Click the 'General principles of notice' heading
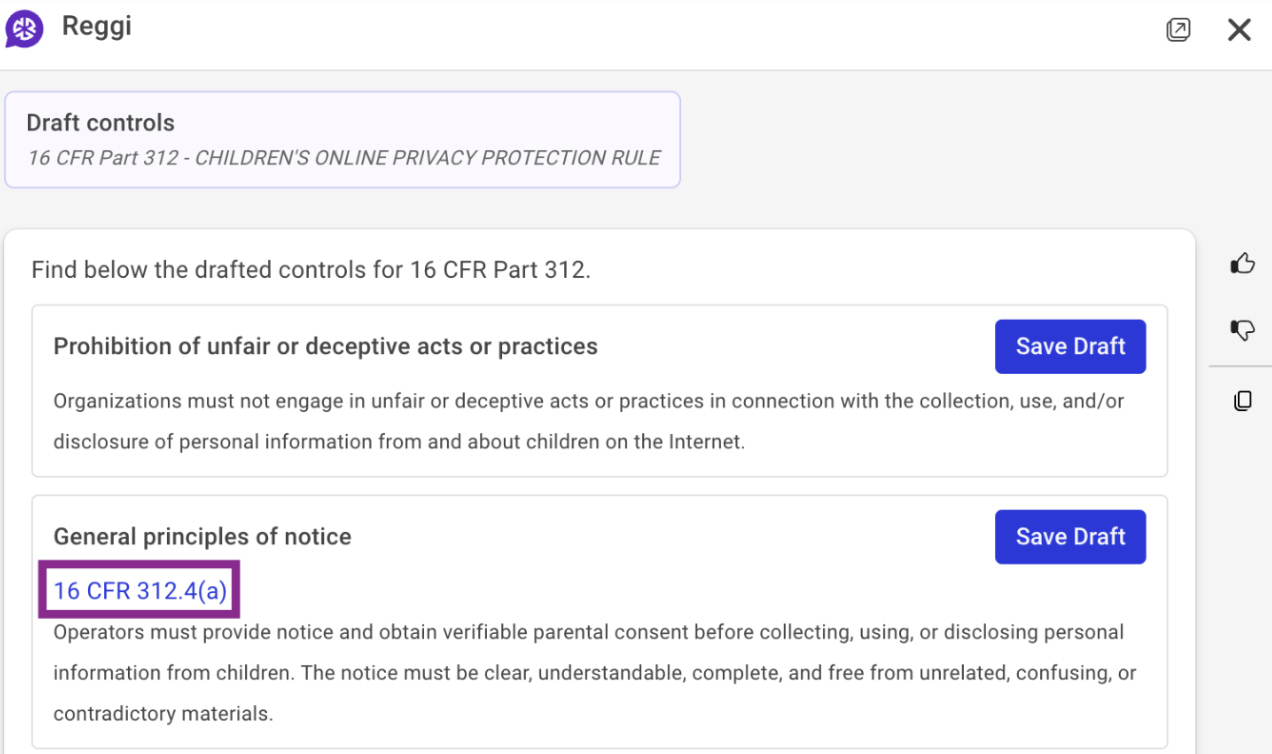This screenshot has height=754, width=1272. click(202, 537)
